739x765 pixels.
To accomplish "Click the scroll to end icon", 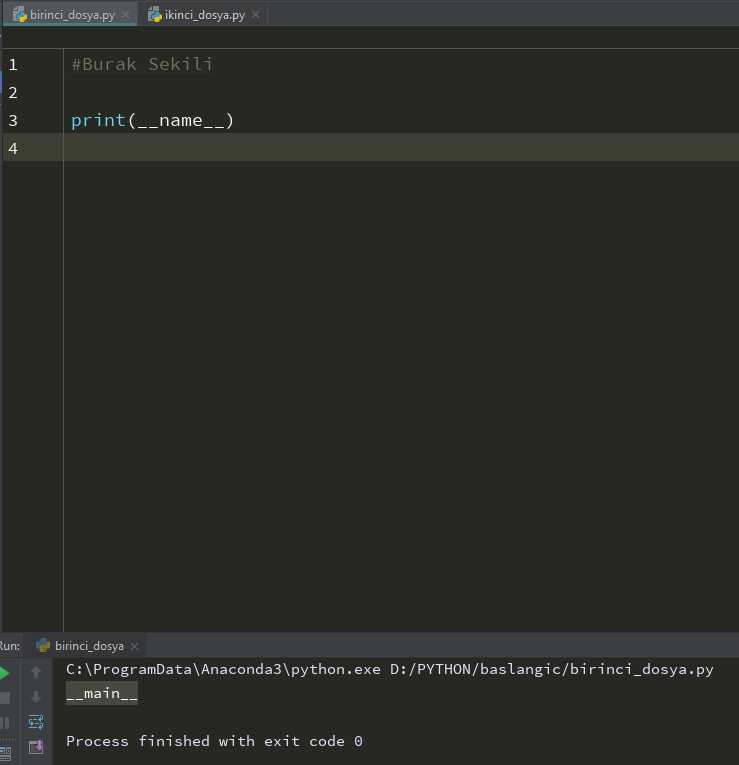I will pos(36,746).
